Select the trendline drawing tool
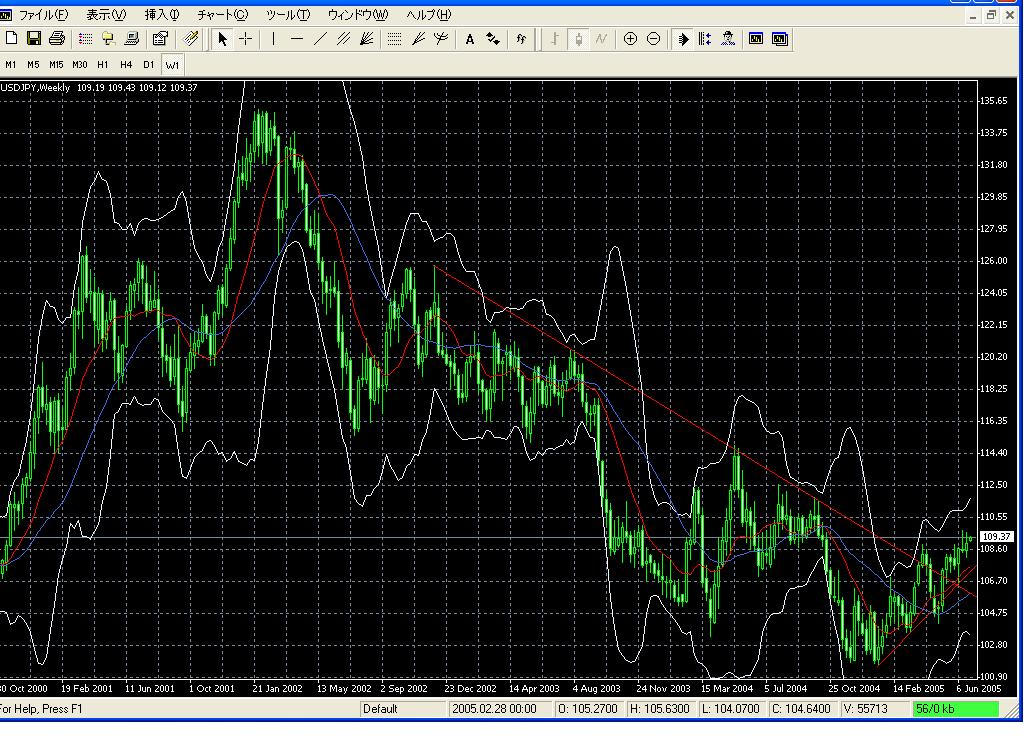The height and width of the screenshot is (738, 1024). (x=319, y=39)
